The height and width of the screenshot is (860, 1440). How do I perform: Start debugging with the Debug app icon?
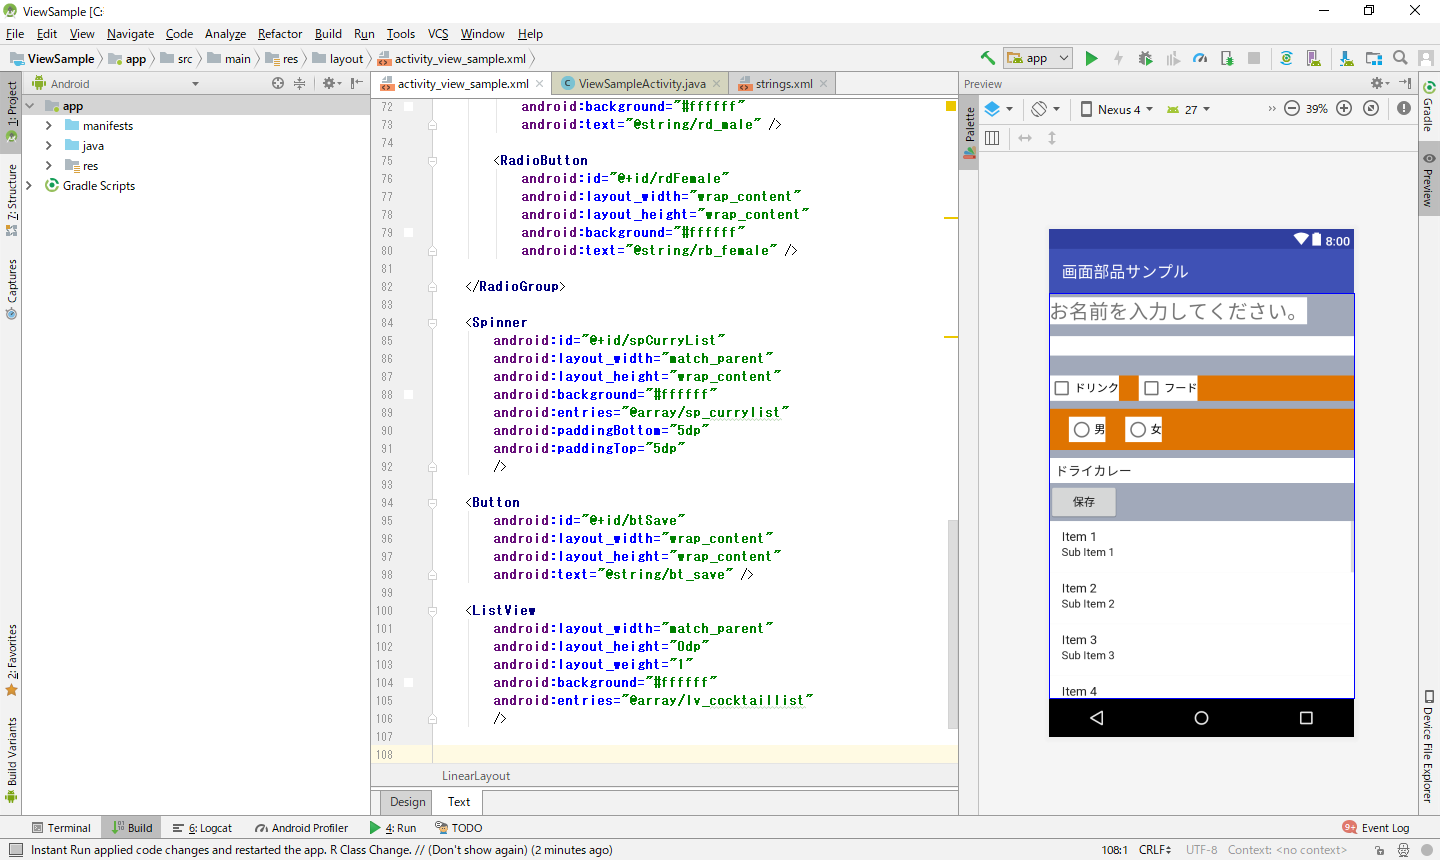[1146, 59]
